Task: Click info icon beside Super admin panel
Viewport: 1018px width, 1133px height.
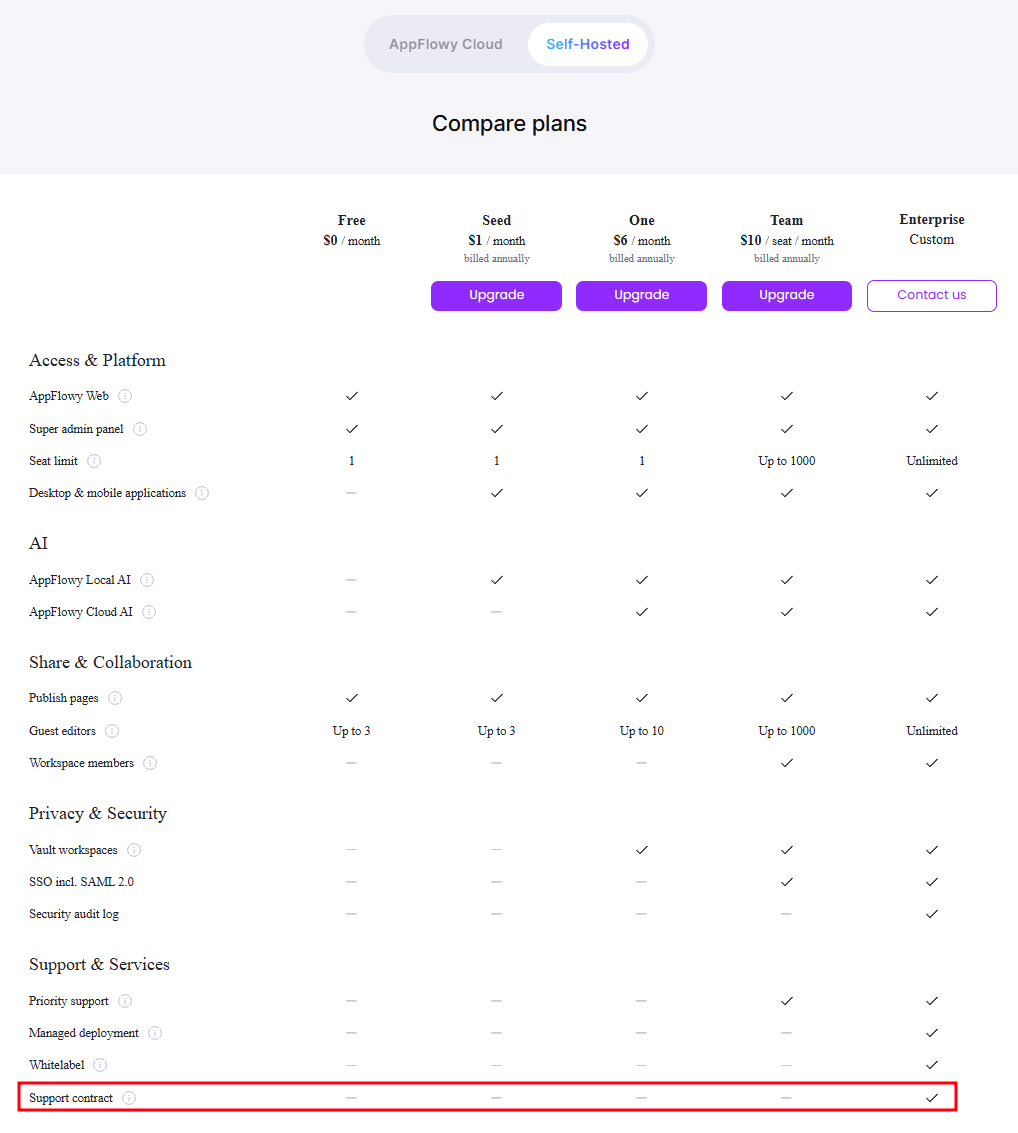Action: pos(140,429)
